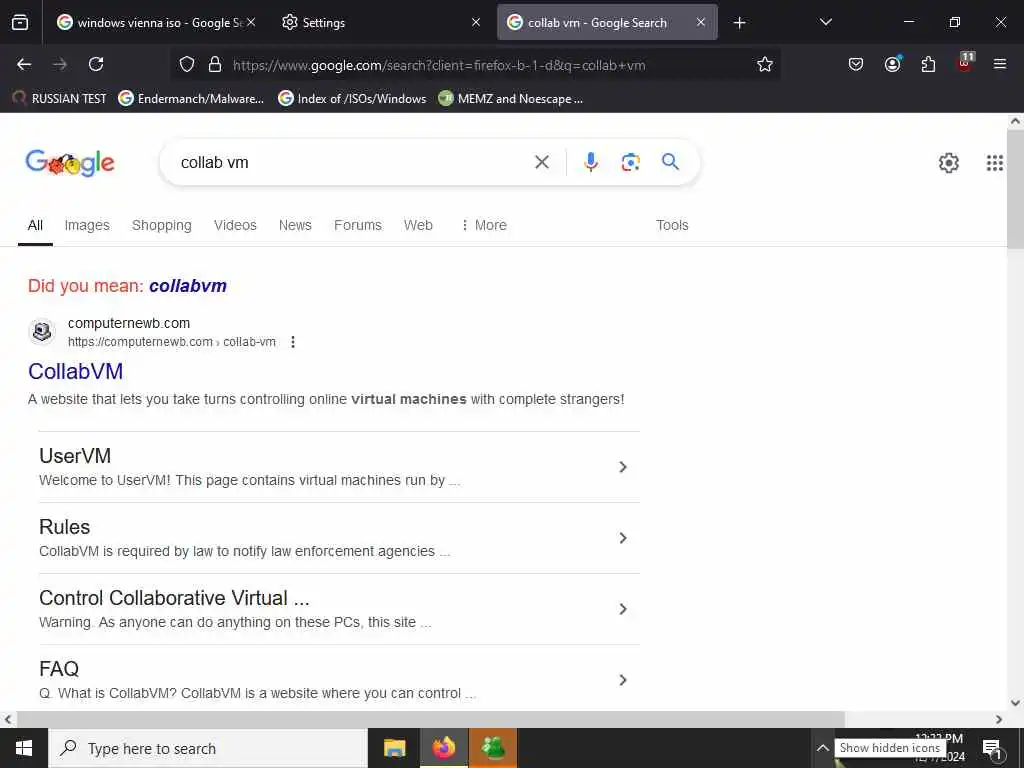Open Firefox application menu
This screenshot has width=1024, height=768.
click(1000, 64)
